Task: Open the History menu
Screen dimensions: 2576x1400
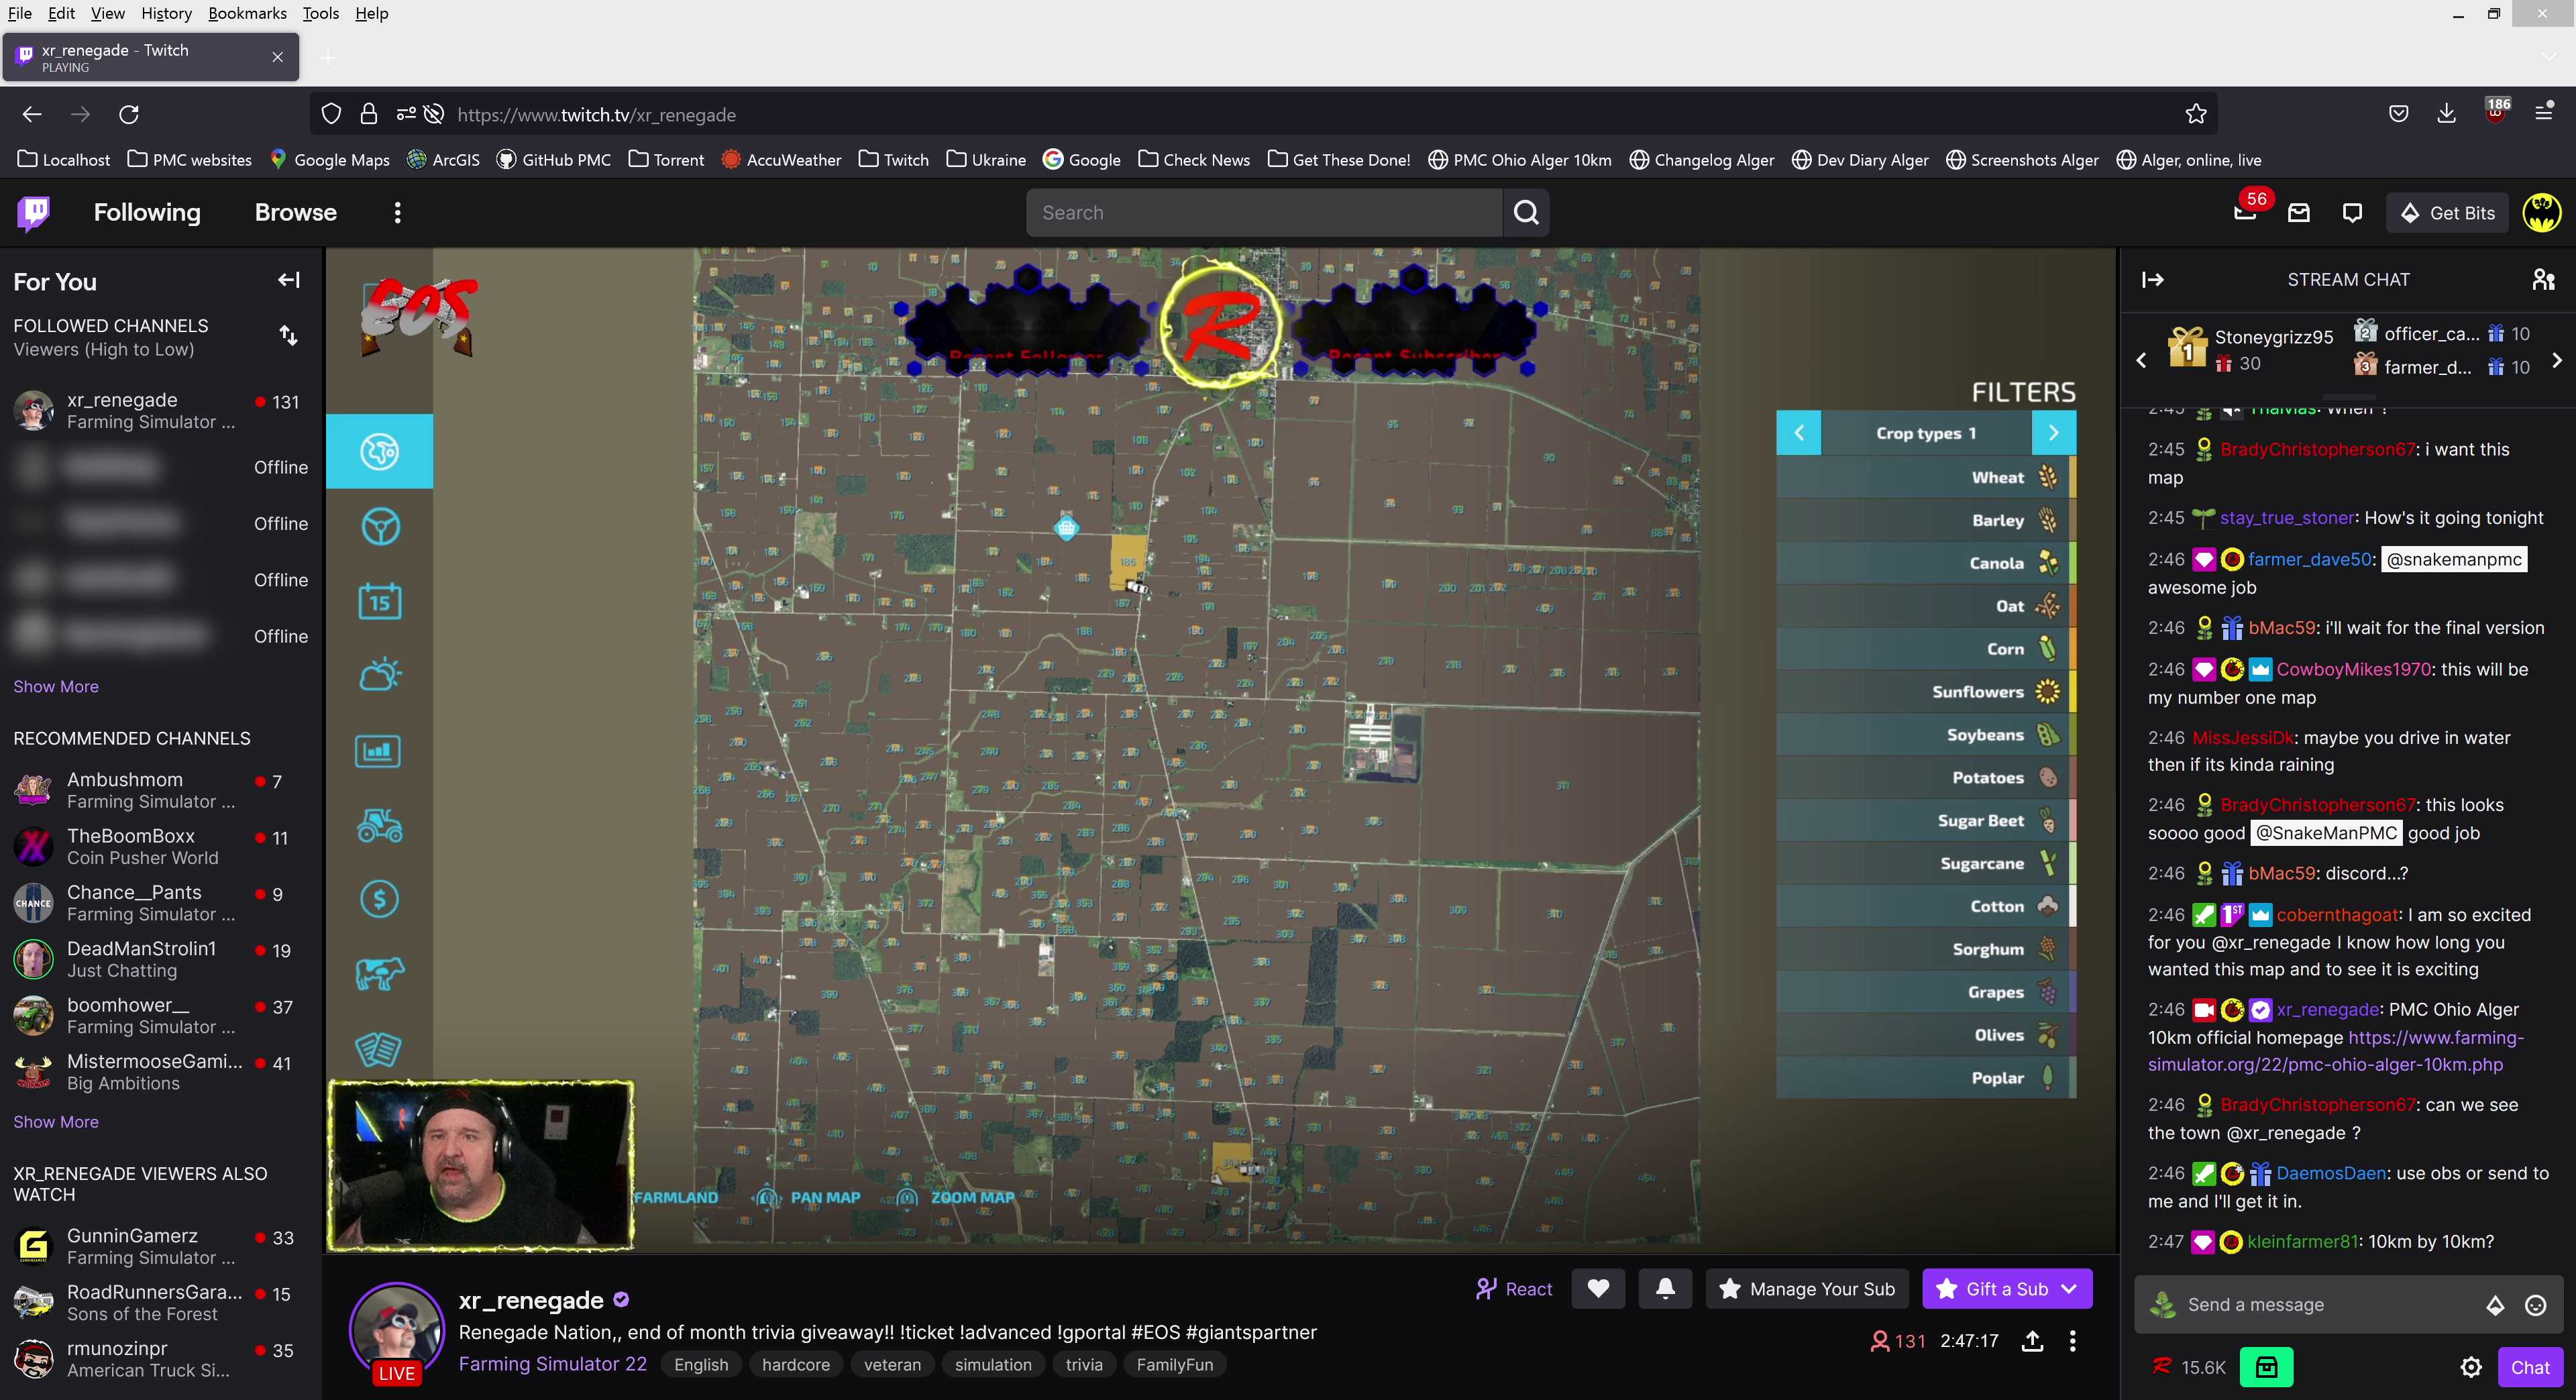Action: click(x=166, y=13)
